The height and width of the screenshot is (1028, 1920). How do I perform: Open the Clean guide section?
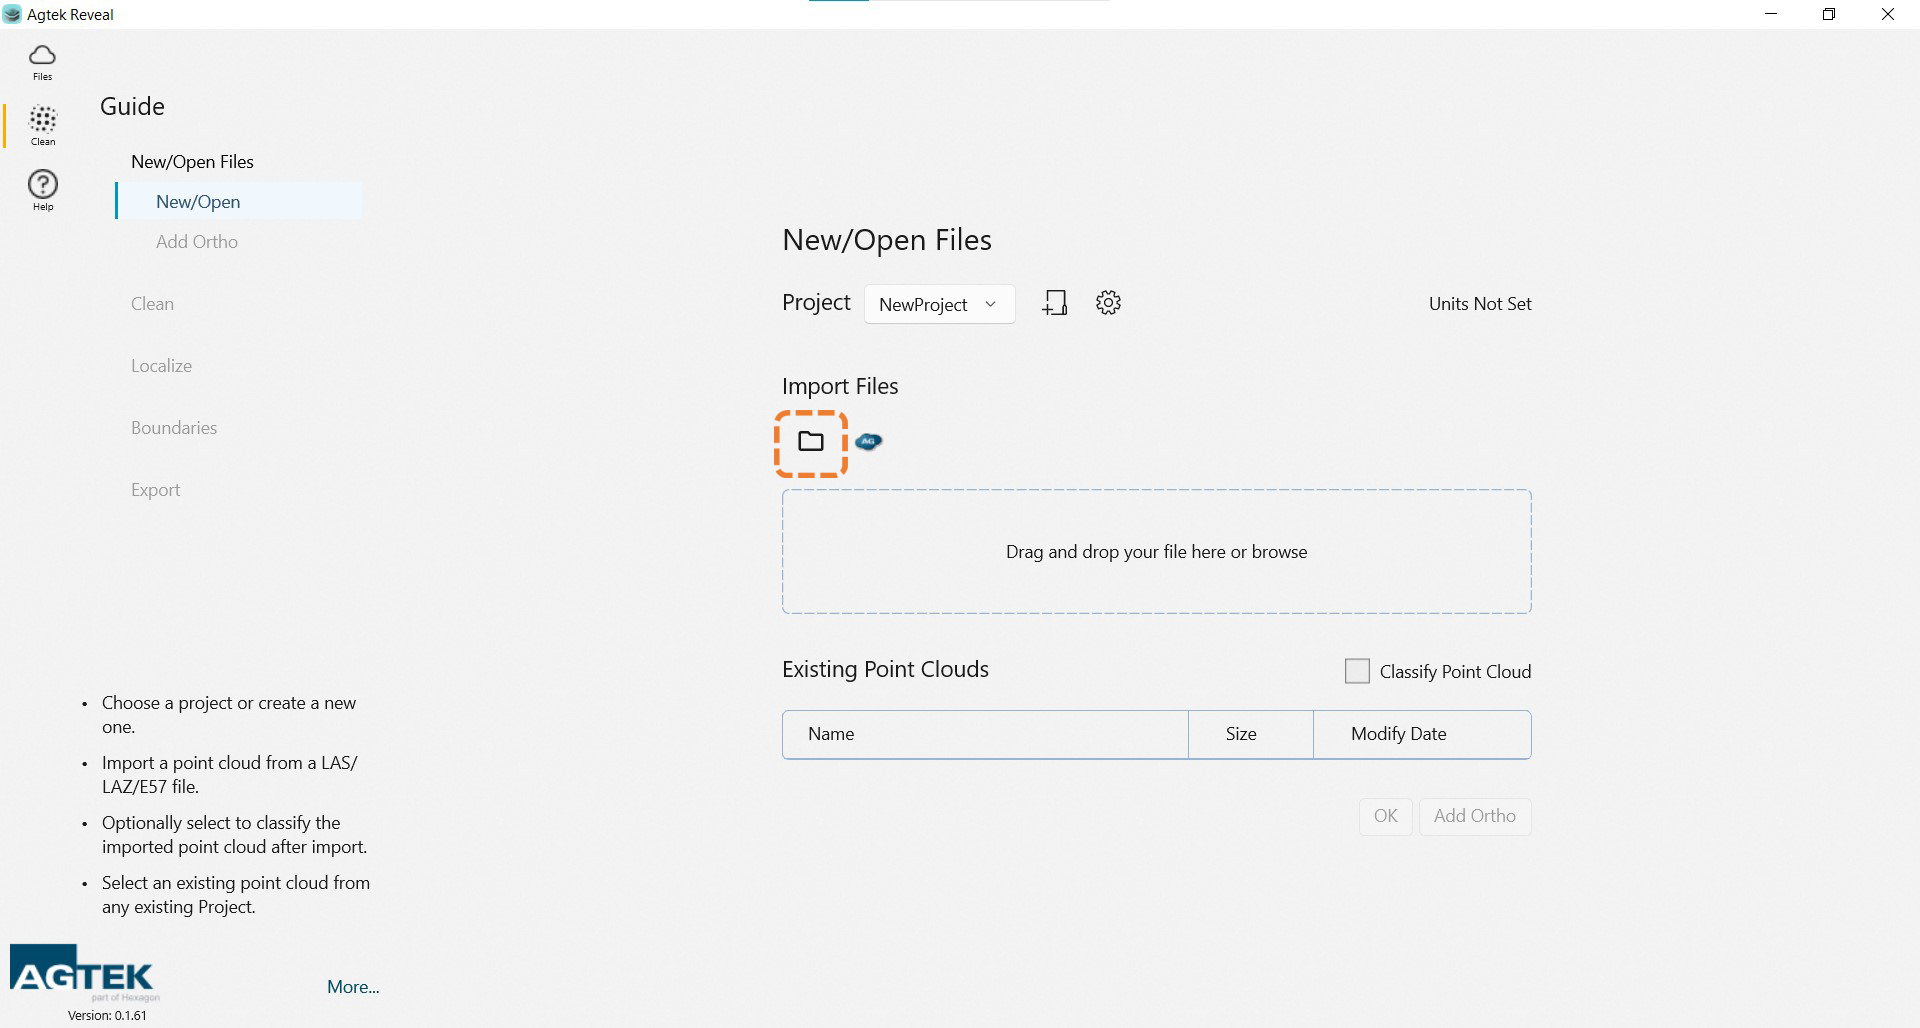152,304
